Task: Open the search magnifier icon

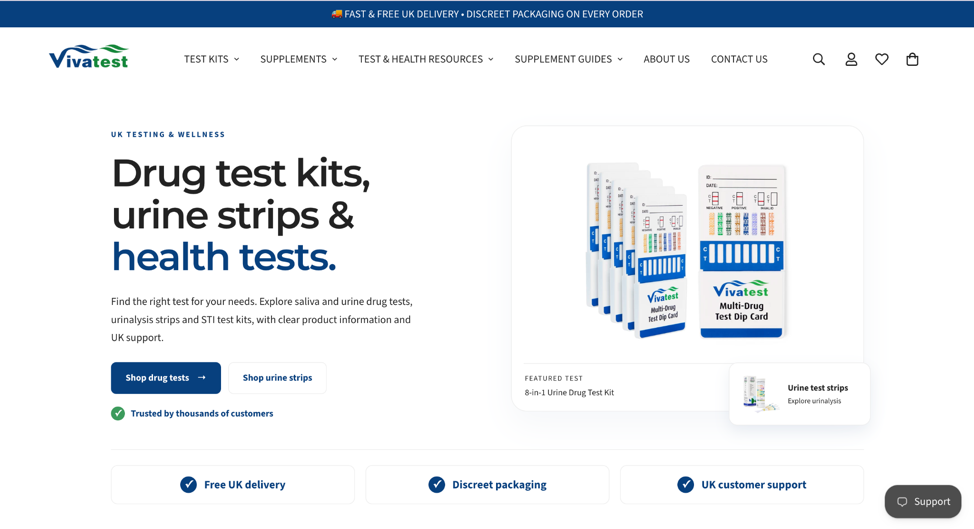Action: (x=819, y=59)
